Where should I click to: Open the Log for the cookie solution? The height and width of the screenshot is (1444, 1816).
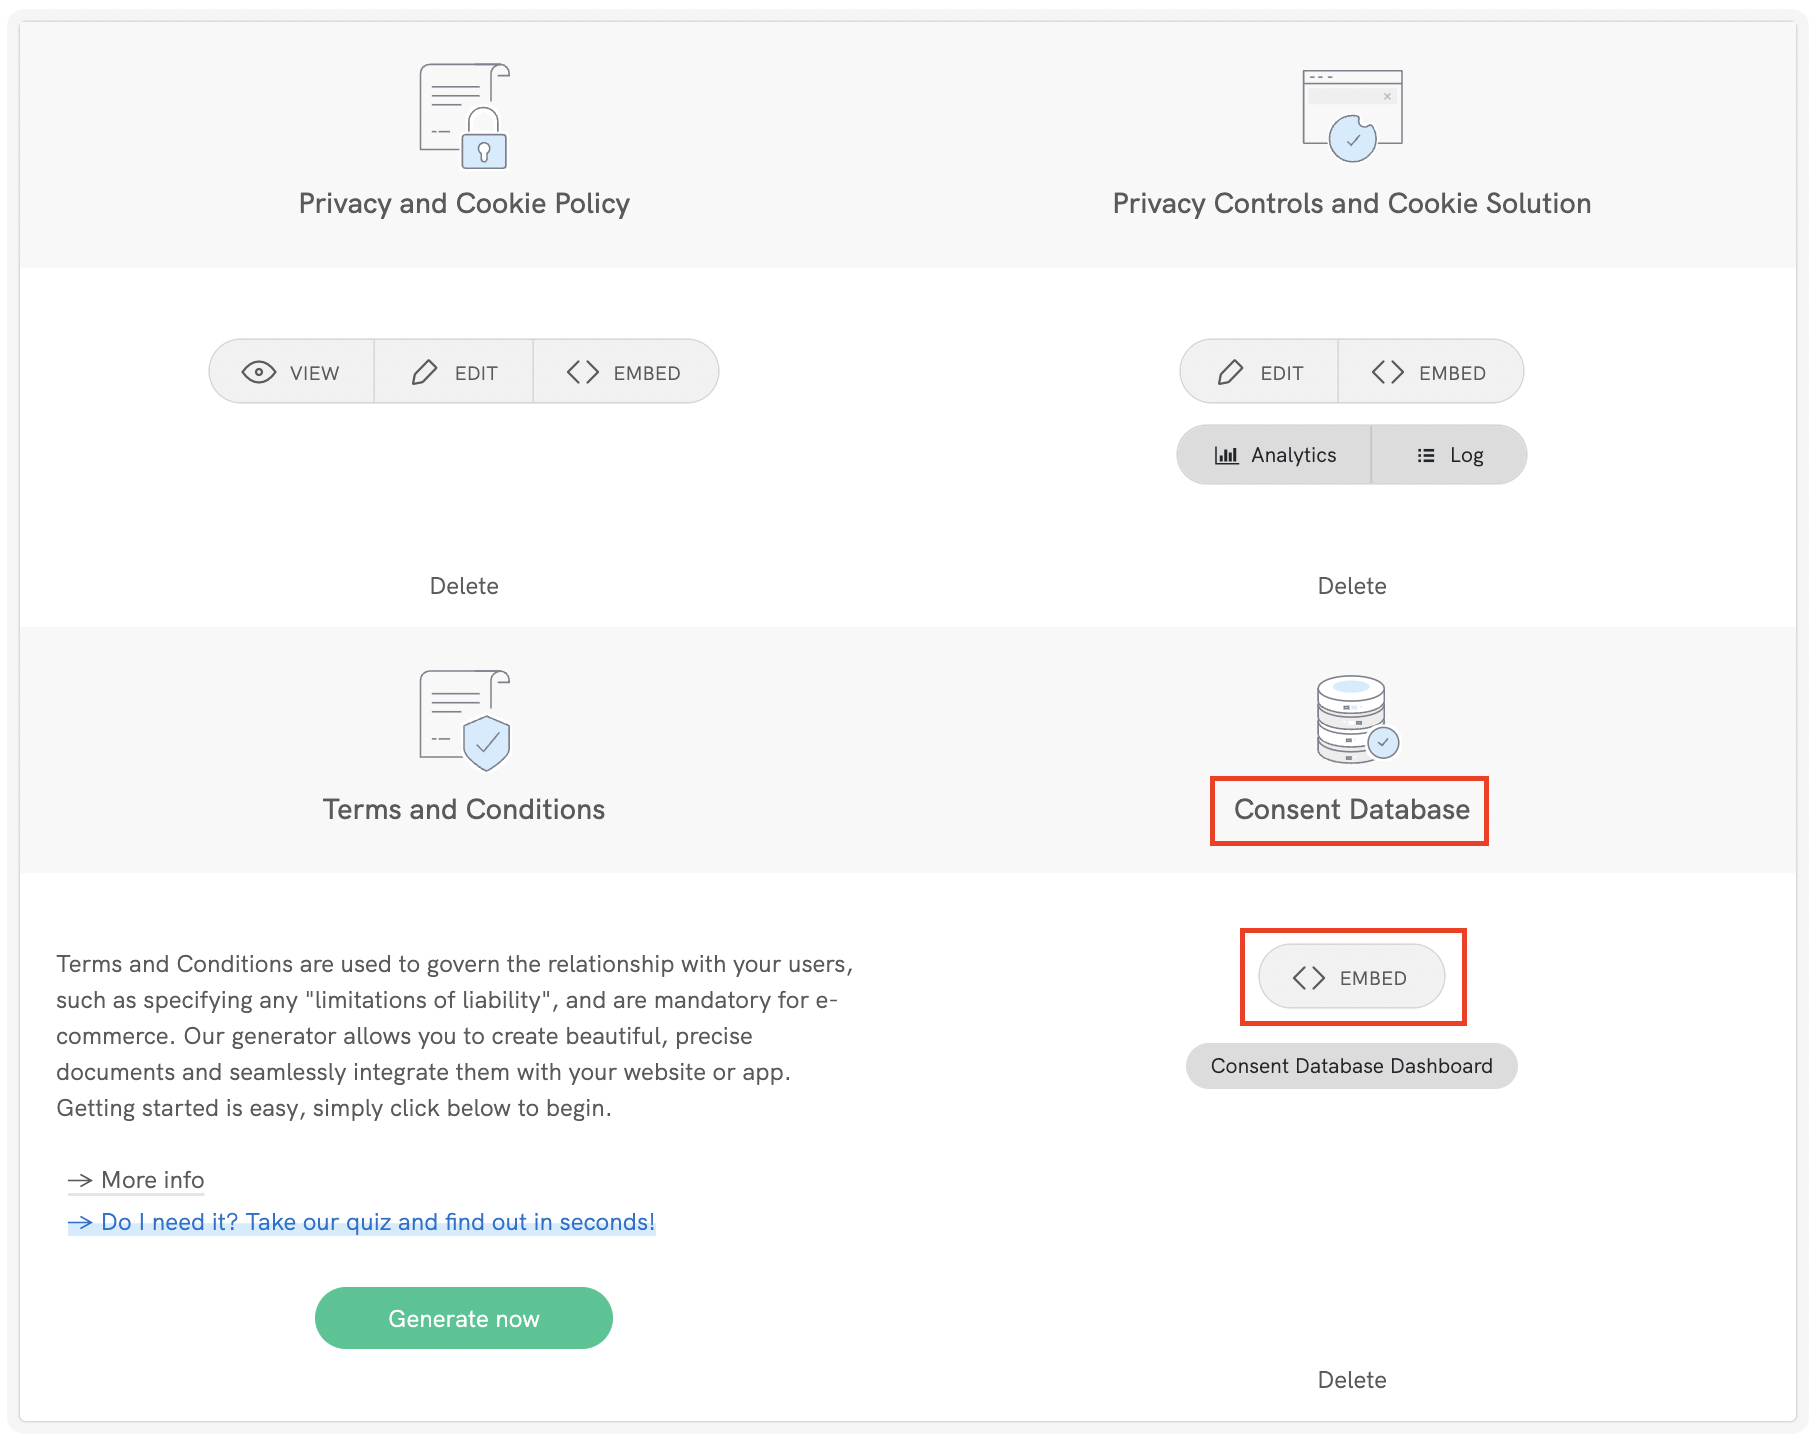coord(1448,454)
